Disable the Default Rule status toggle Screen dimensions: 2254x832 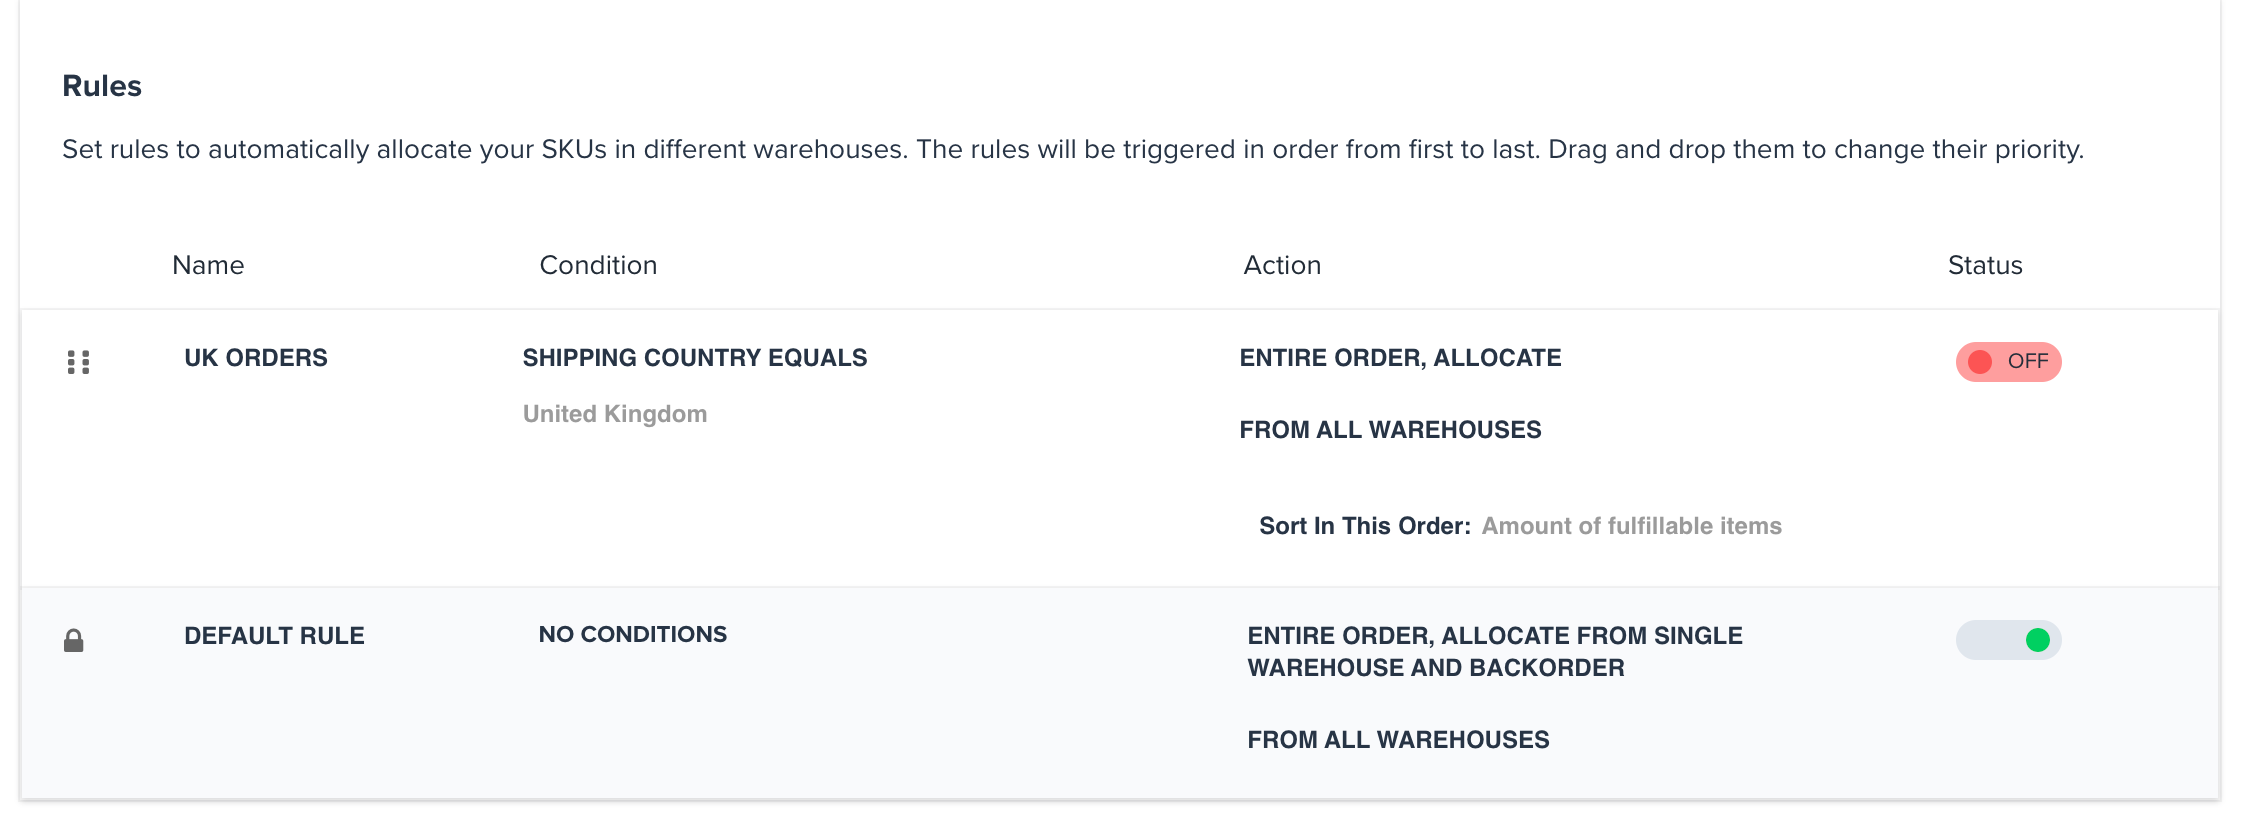[x=2008, y=640]
